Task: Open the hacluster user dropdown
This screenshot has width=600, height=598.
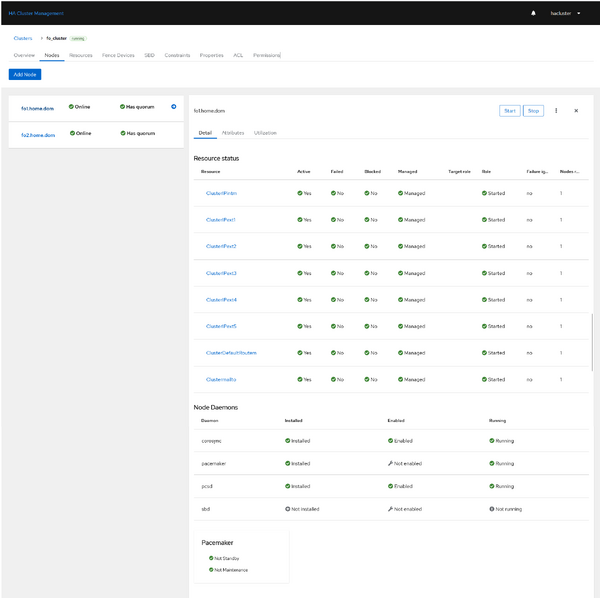Action: click(x=565, y=13)
